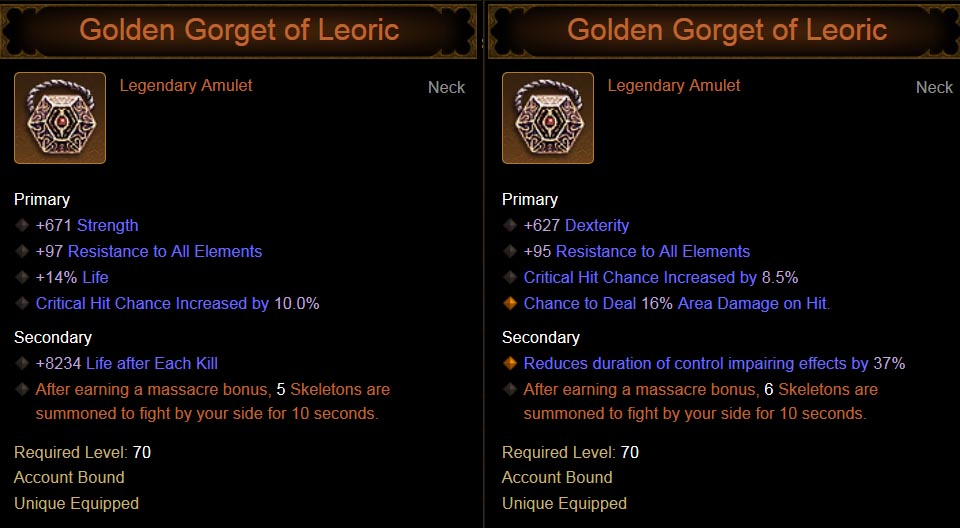This screenshot has width=960, height=528.
Task: Click the orange diamond beside control impairing effects
Action: pos(510,363)
